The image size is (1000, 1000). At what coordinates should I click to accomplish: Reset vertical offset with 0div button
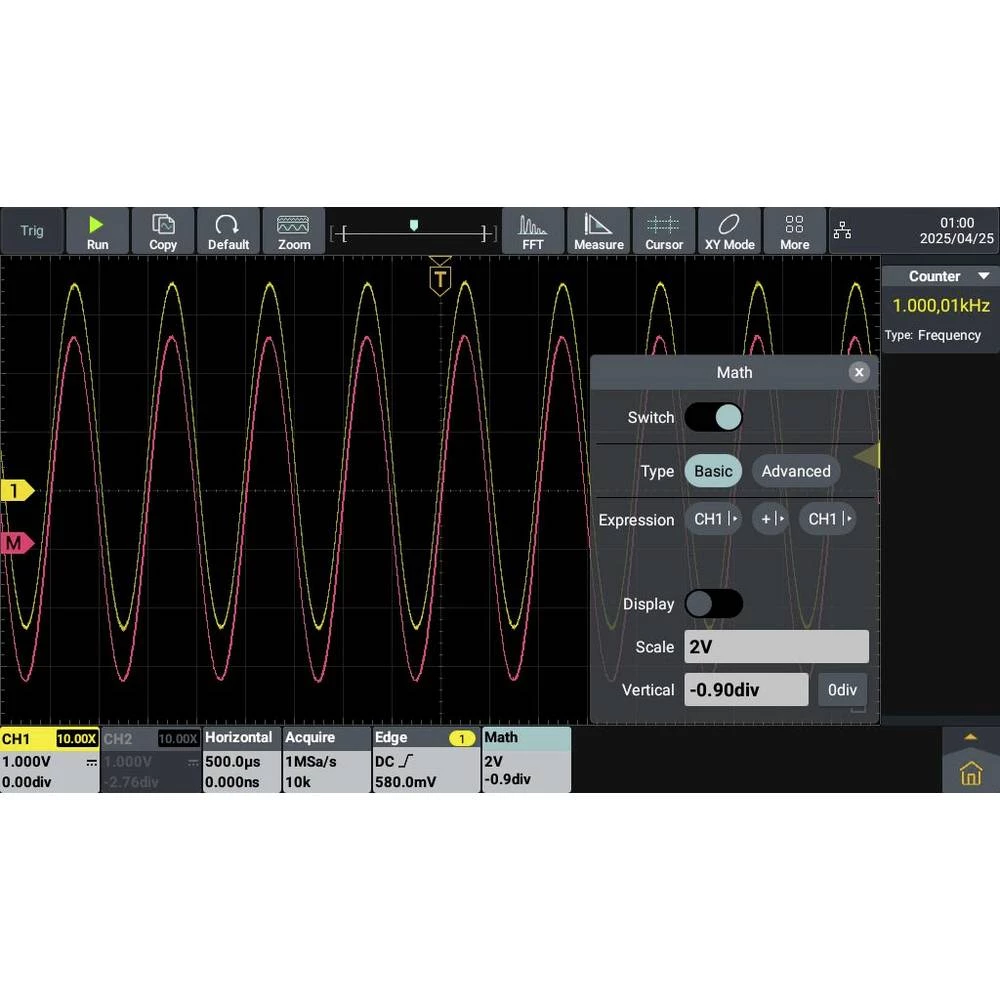click(x=842, y=690)
